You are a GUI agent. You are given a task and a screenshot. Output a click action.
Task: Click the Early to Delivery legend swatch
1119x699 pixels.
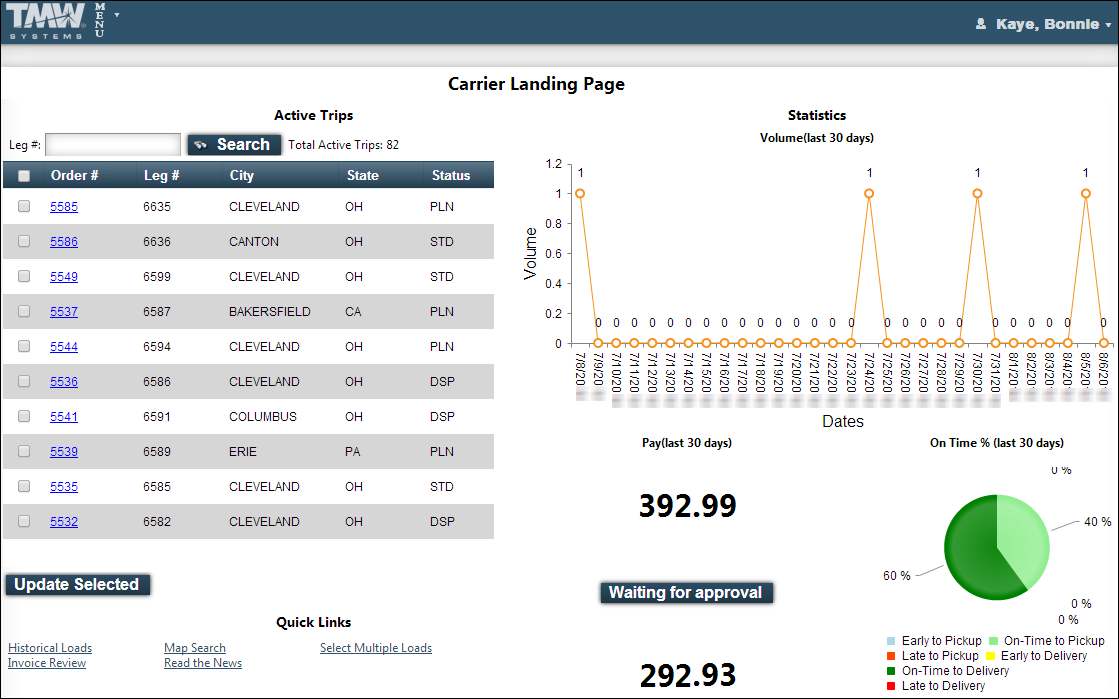coord(990,655)
